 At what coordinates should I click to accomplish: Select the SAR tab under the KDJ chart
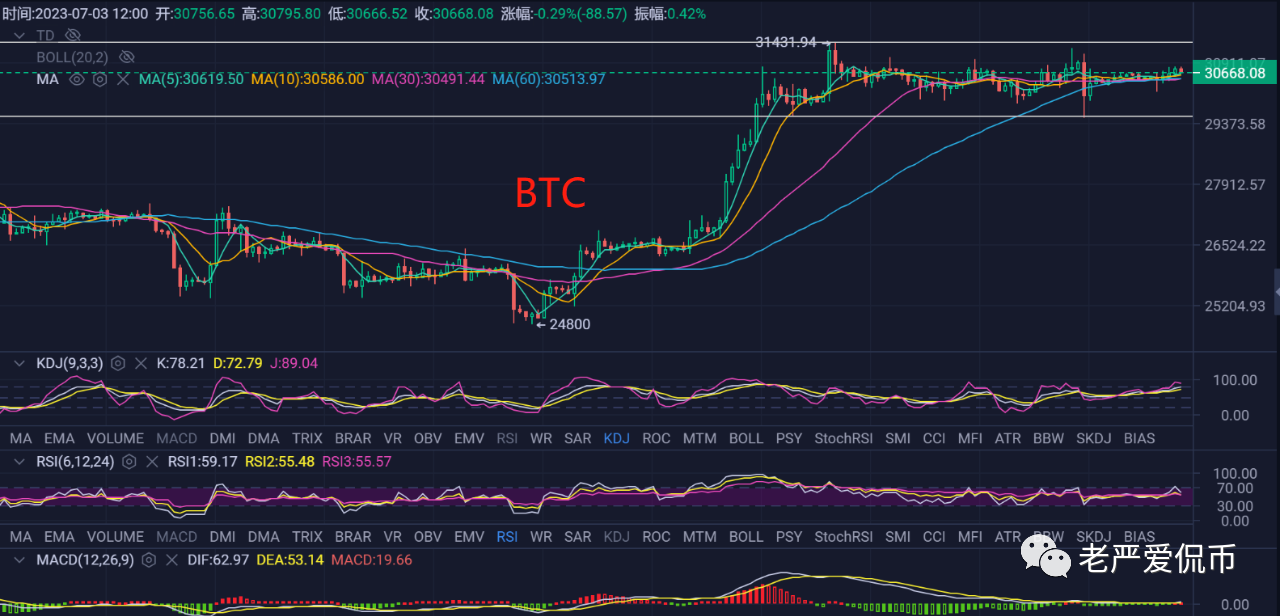pyautogui.click(x=578, y=438)
